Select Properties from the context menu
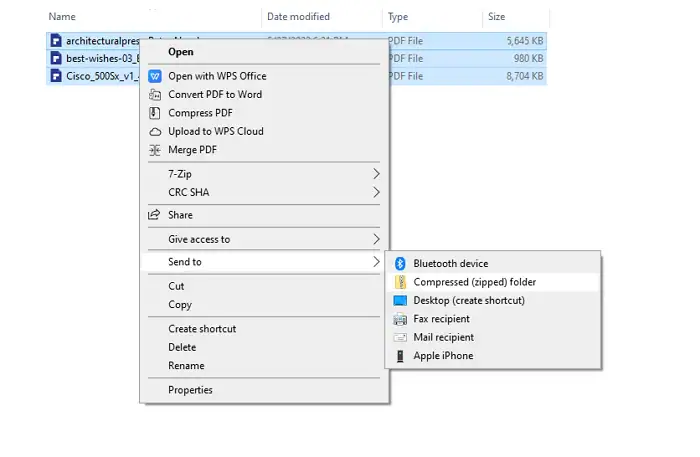 click(190, 390)
